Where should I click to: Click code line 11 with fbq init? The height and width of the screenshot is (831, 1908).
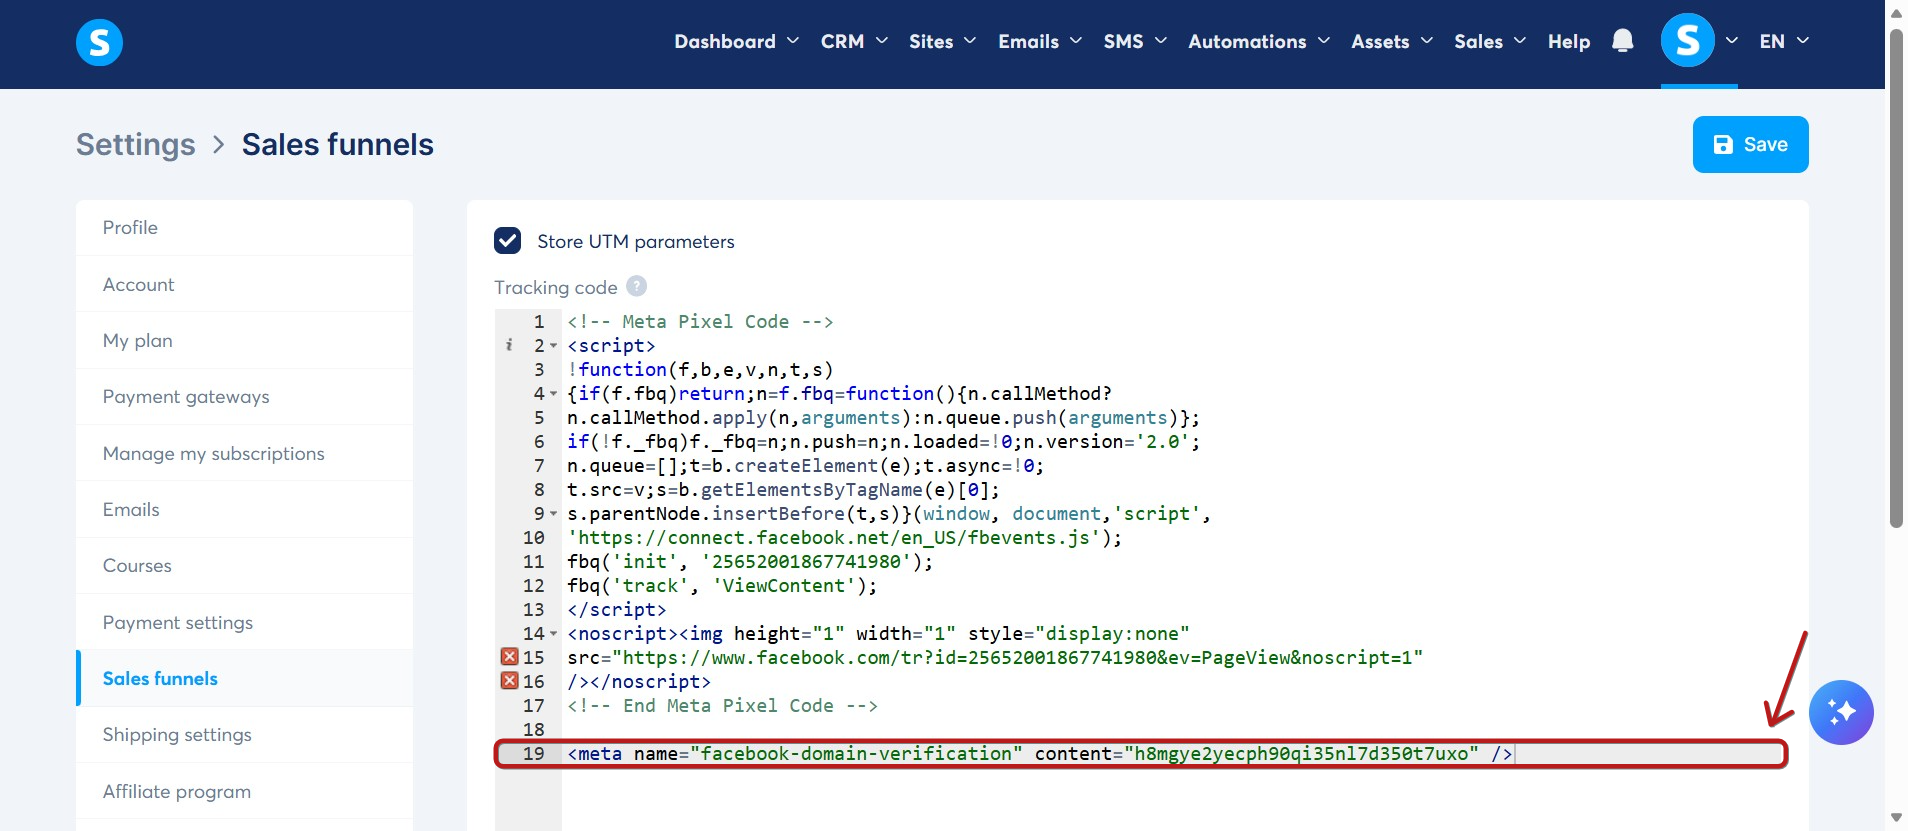[750, 562]
